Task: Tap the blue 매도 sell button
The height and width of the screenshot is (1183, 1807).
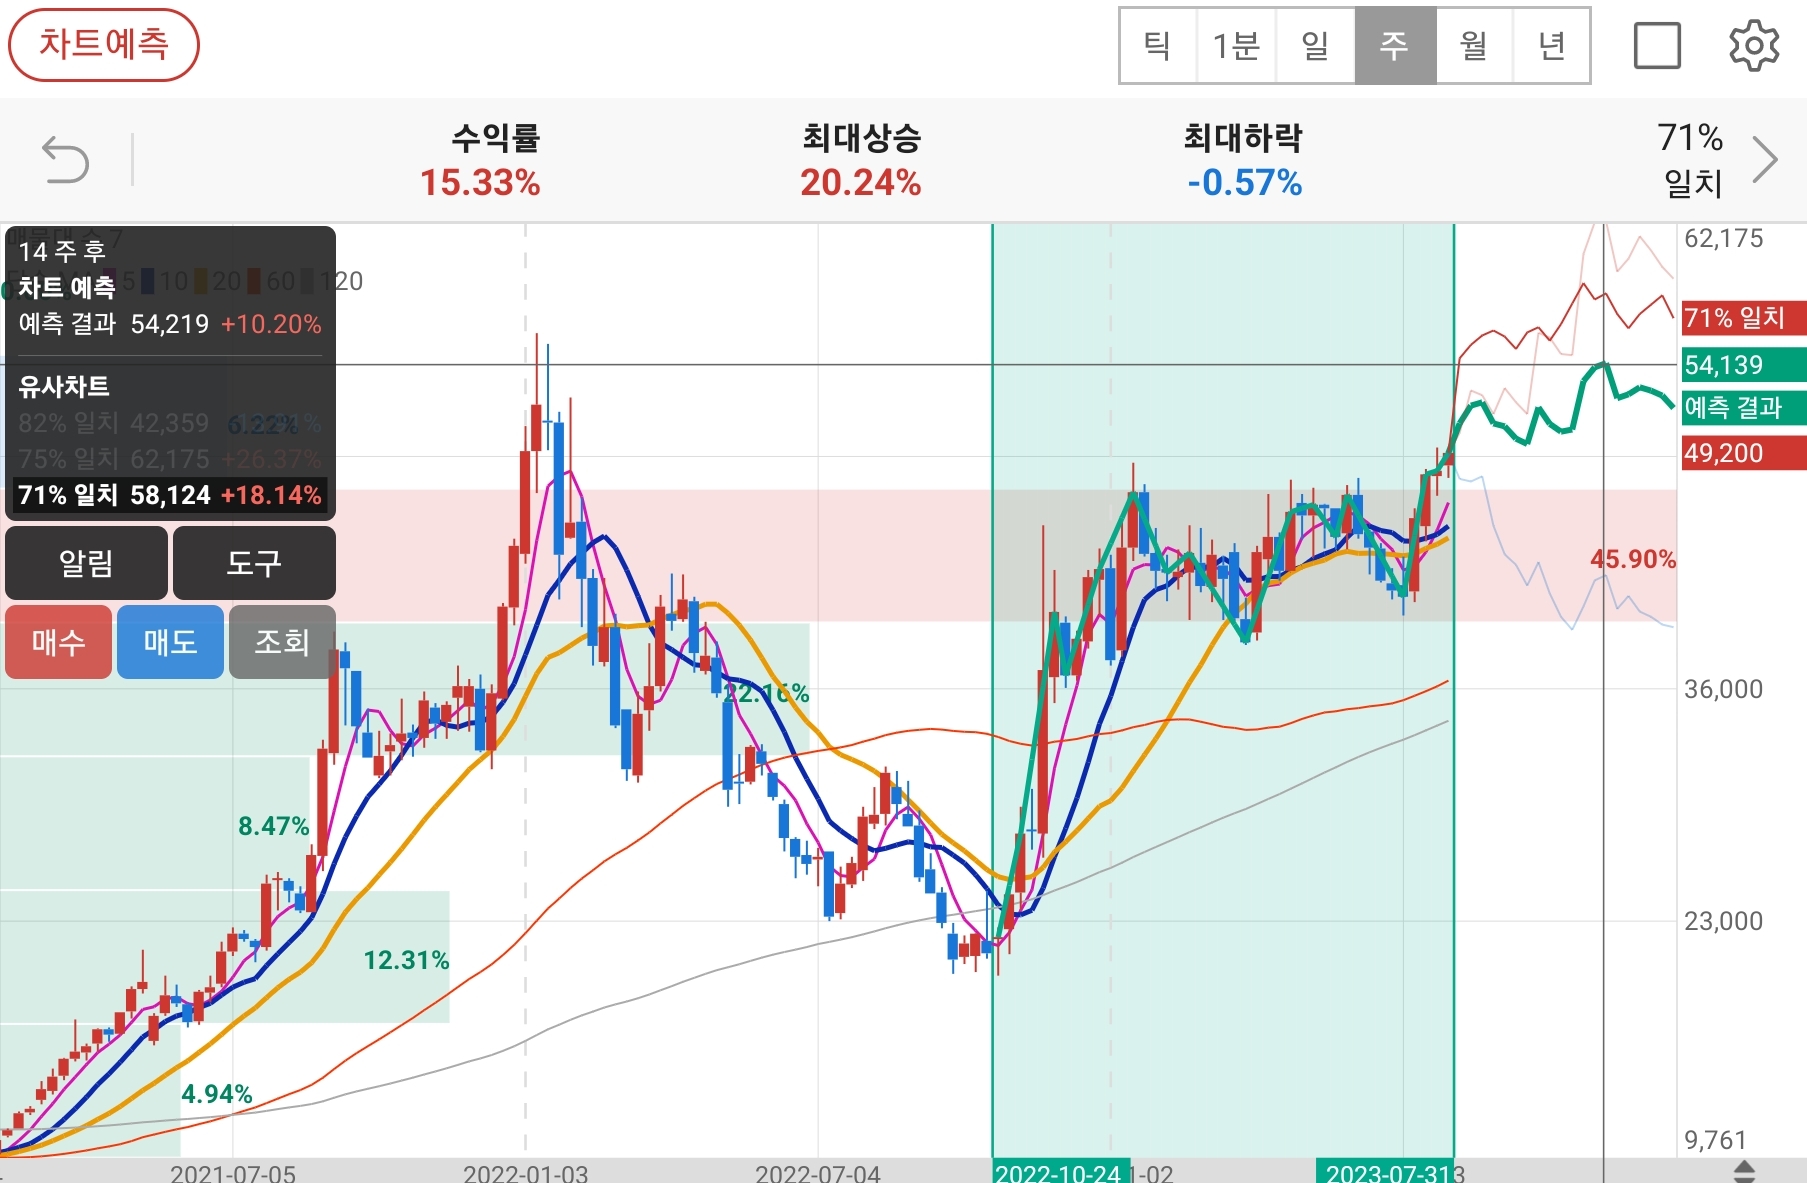Action: (170, 642)
